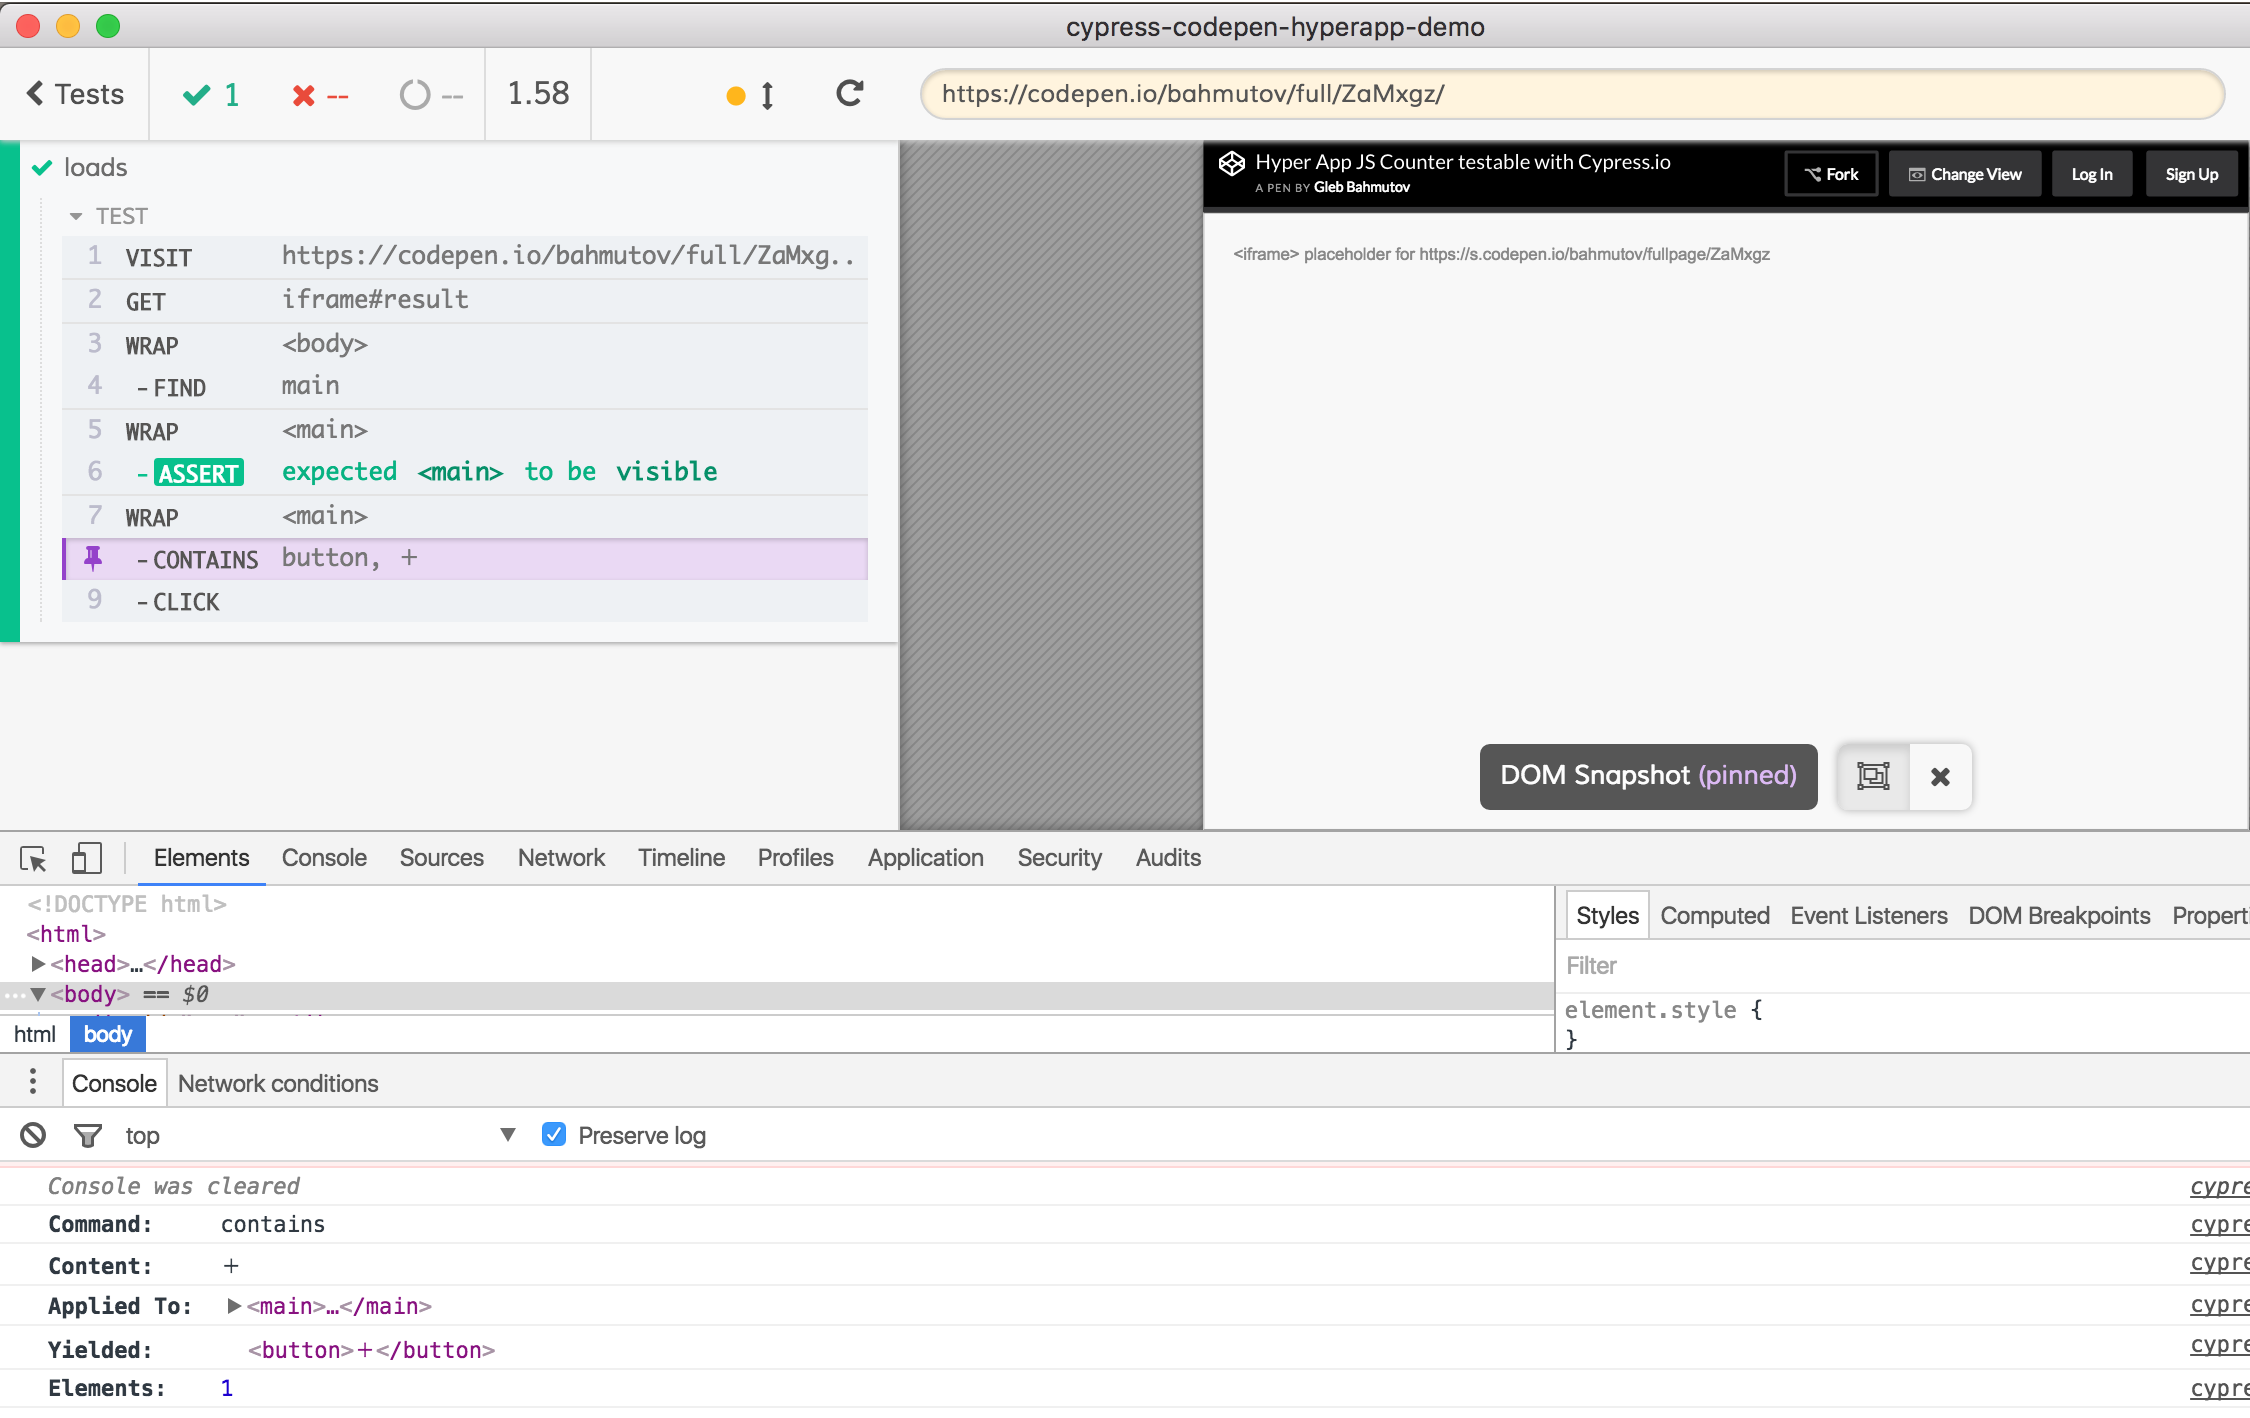
Task: Switch to the Network devtools tab
Action: 561,858
